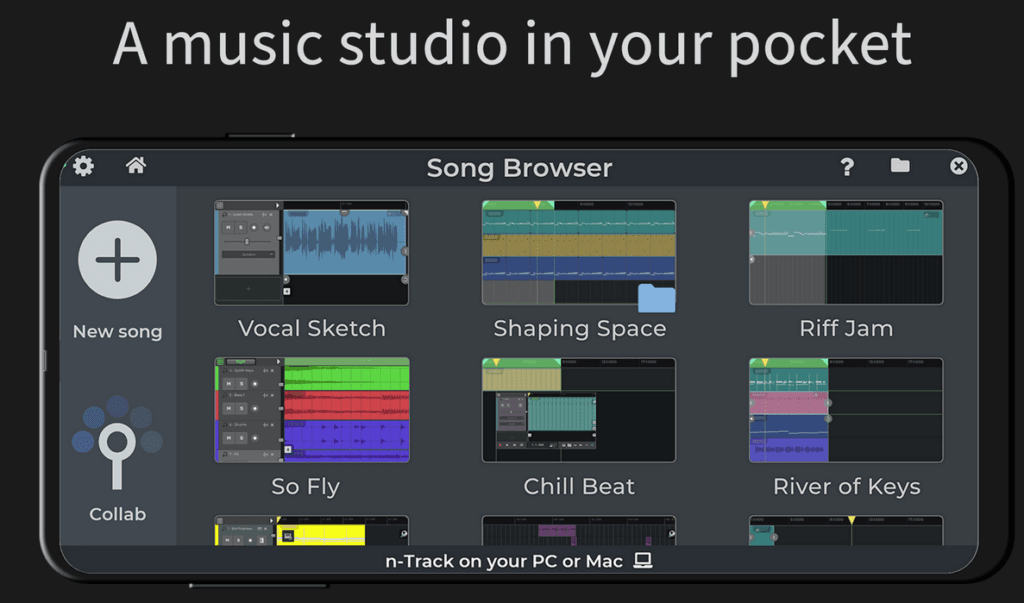This screenshot has width=1024, height=603.
Task: Close the Song Browser with the X icon
Action: (959, 166)
